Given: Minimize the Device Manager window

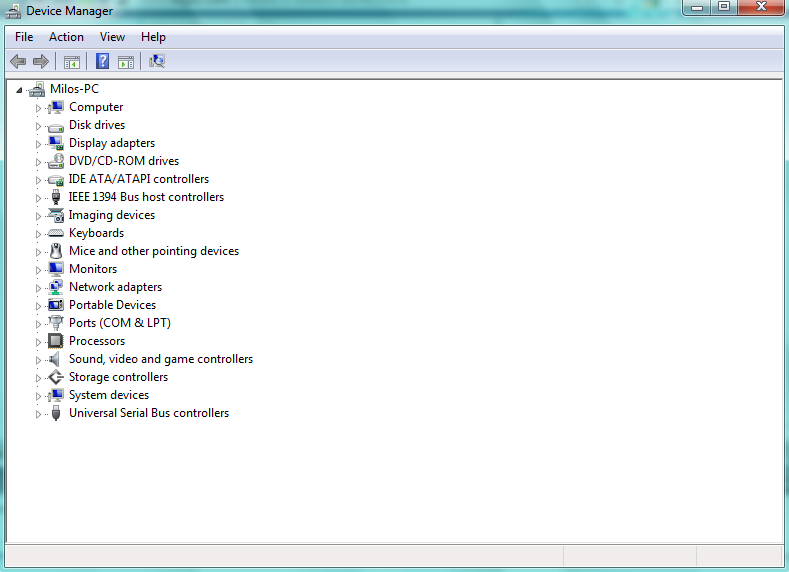Looking at the screenshot, I should tap(697, 7).
